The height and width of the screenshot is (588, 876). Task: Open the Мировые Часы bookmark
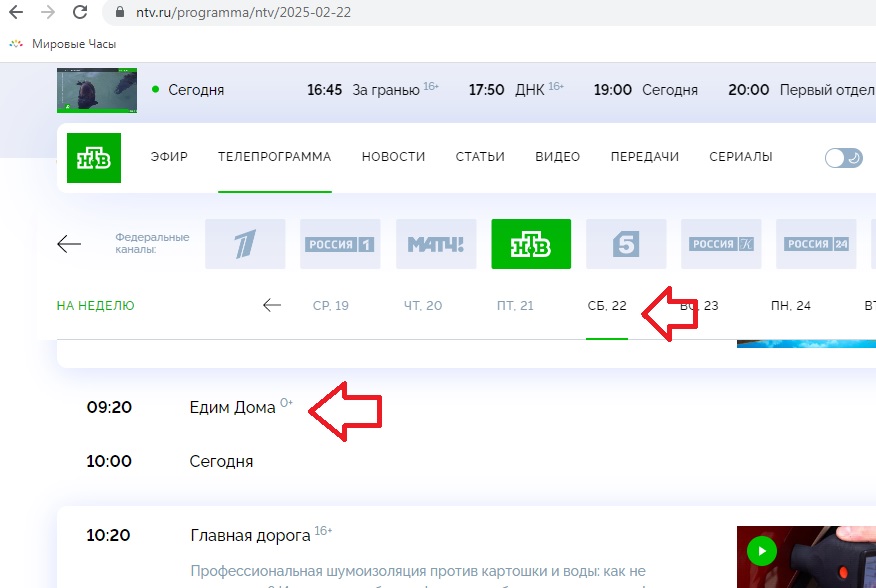[63, 44]
